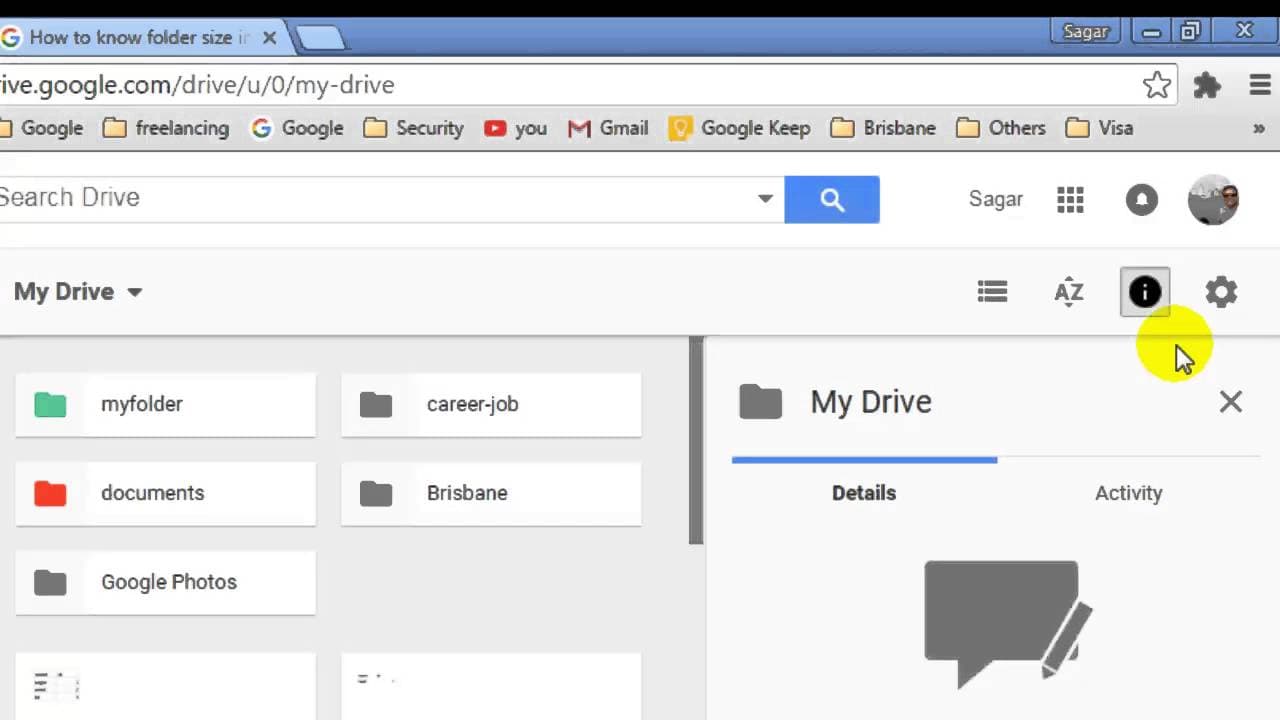Open the Brisbane bookmarks folder
The height and width of the screenshot is (720, 1280).
tap(883, 128)
